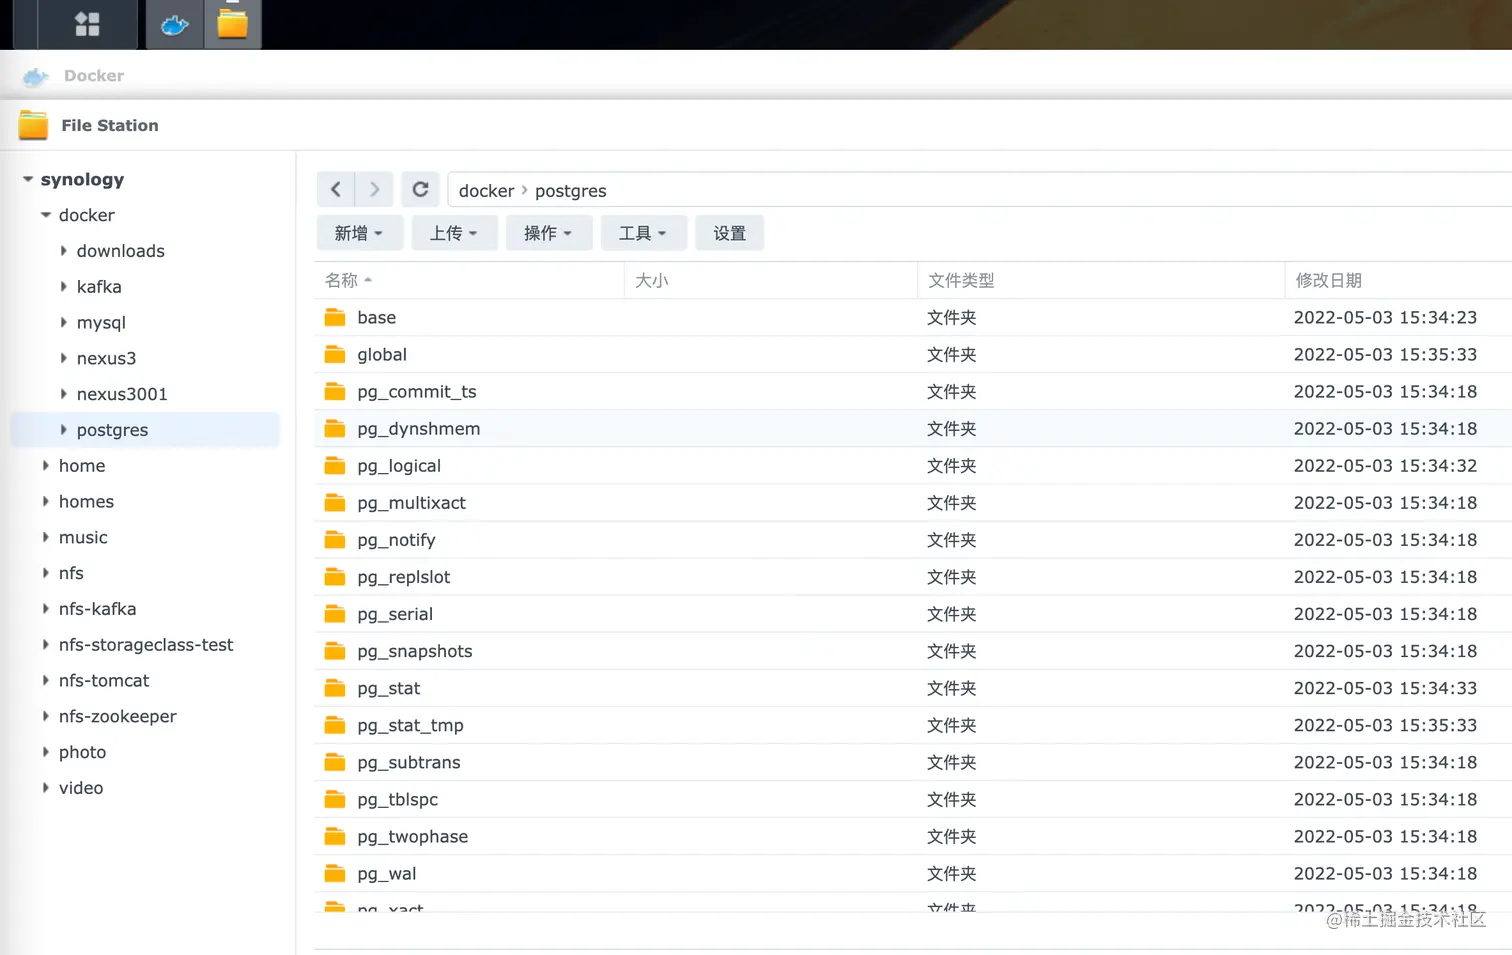Expand the home tree node arrow

coord(46,466)
